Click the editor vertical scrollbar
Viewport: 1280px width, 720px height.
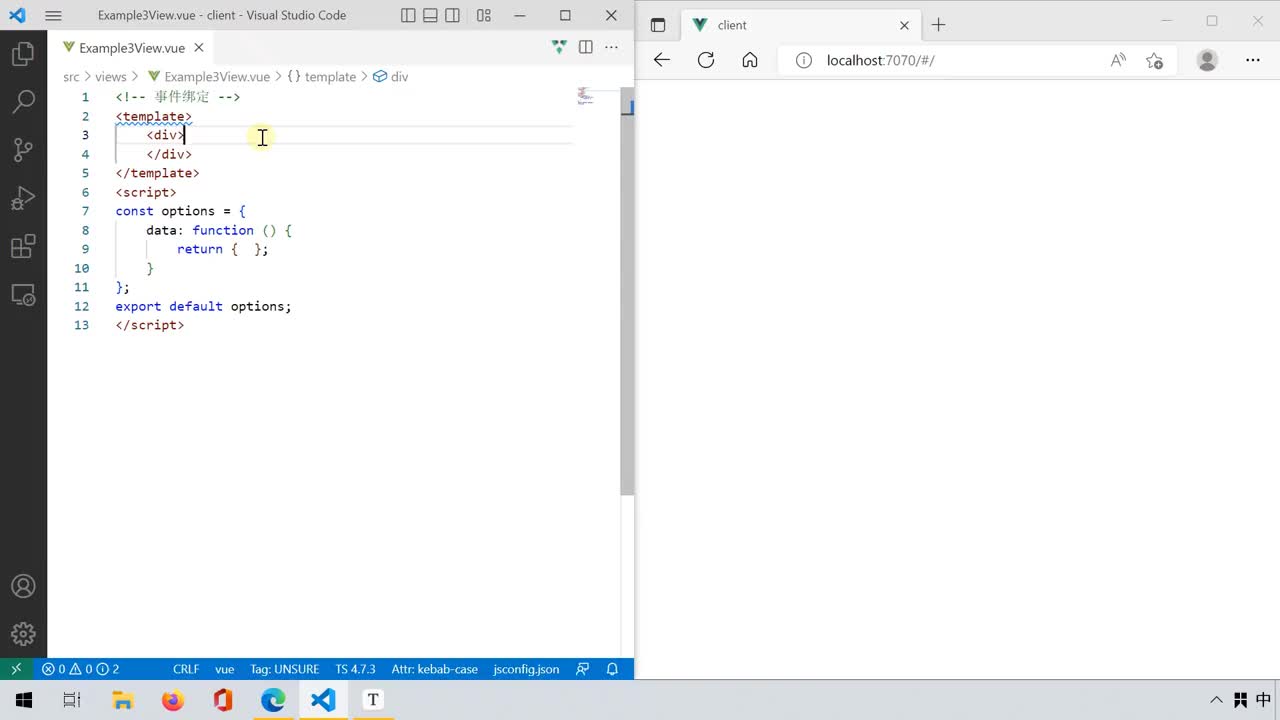pos(627,290)
